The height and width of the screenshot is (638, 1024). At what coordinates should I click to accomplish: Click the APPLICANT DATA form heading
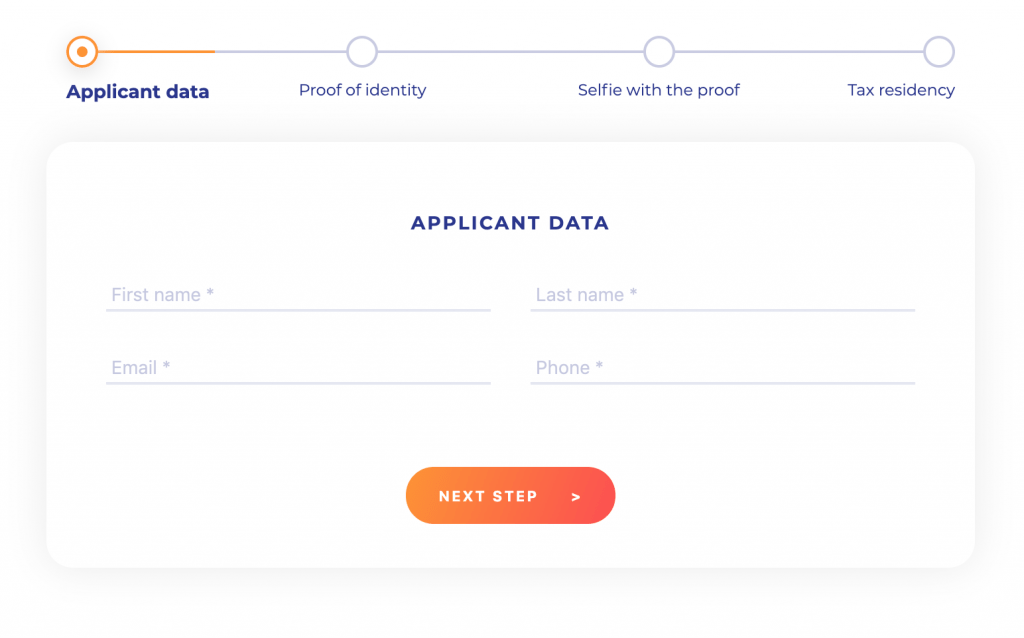pos(510,223)
